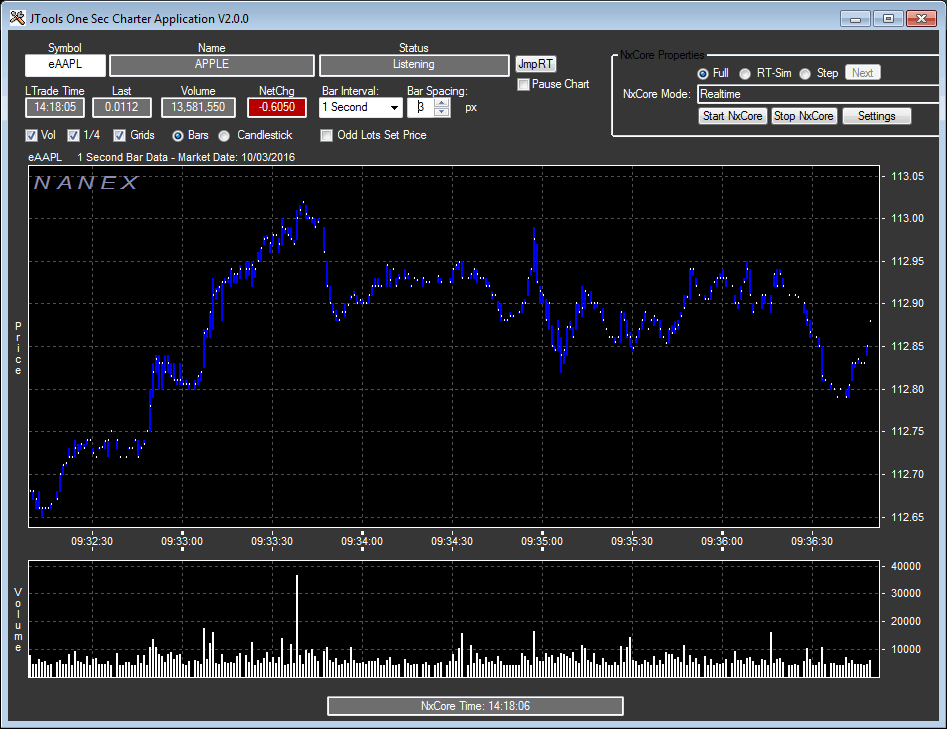Click the NetChg value -0.6050
This screenshot has height=729, width=947.
(277, 108)
